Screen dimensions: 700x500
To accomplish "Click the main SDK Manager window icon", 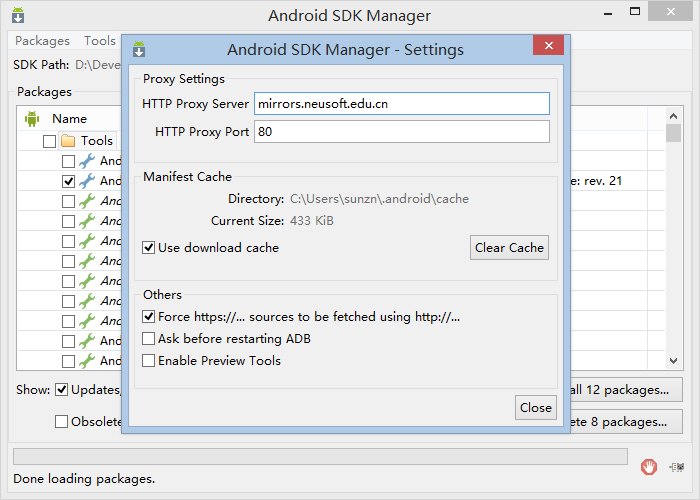I will (x=18, y=16).
